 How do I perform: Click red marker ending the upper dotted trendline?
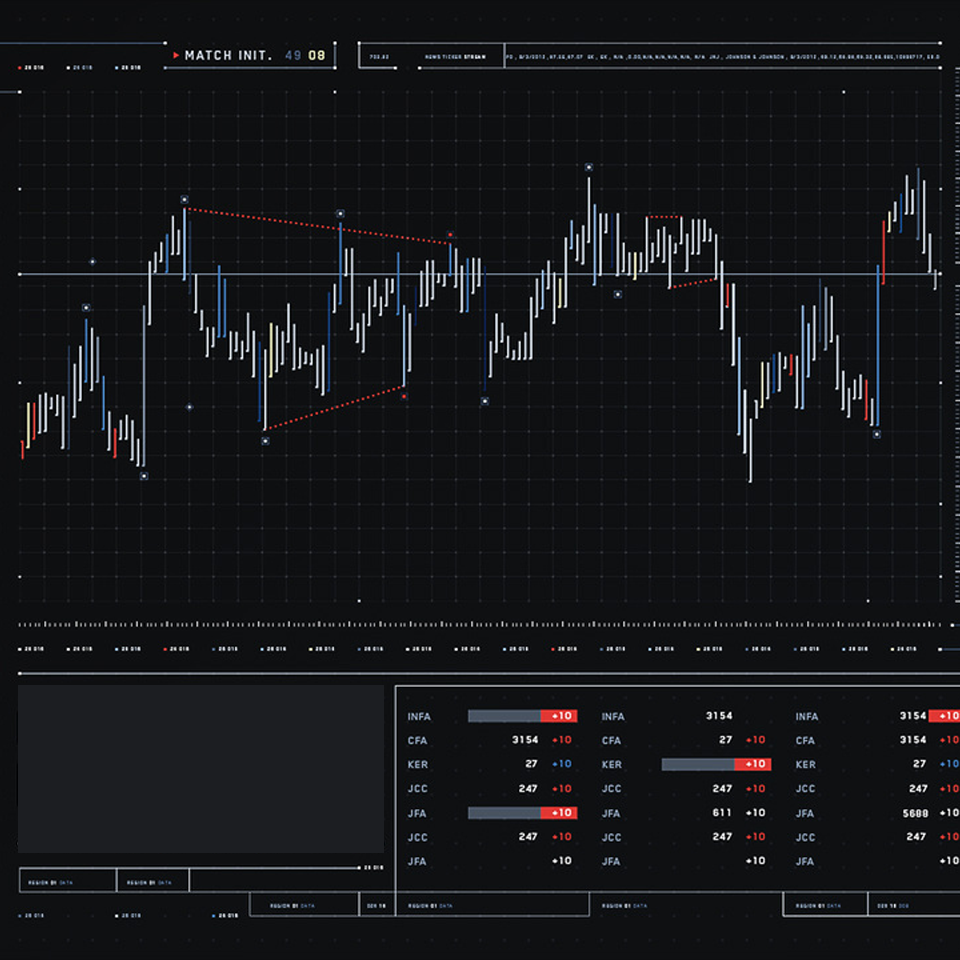(x=450, y=234)
